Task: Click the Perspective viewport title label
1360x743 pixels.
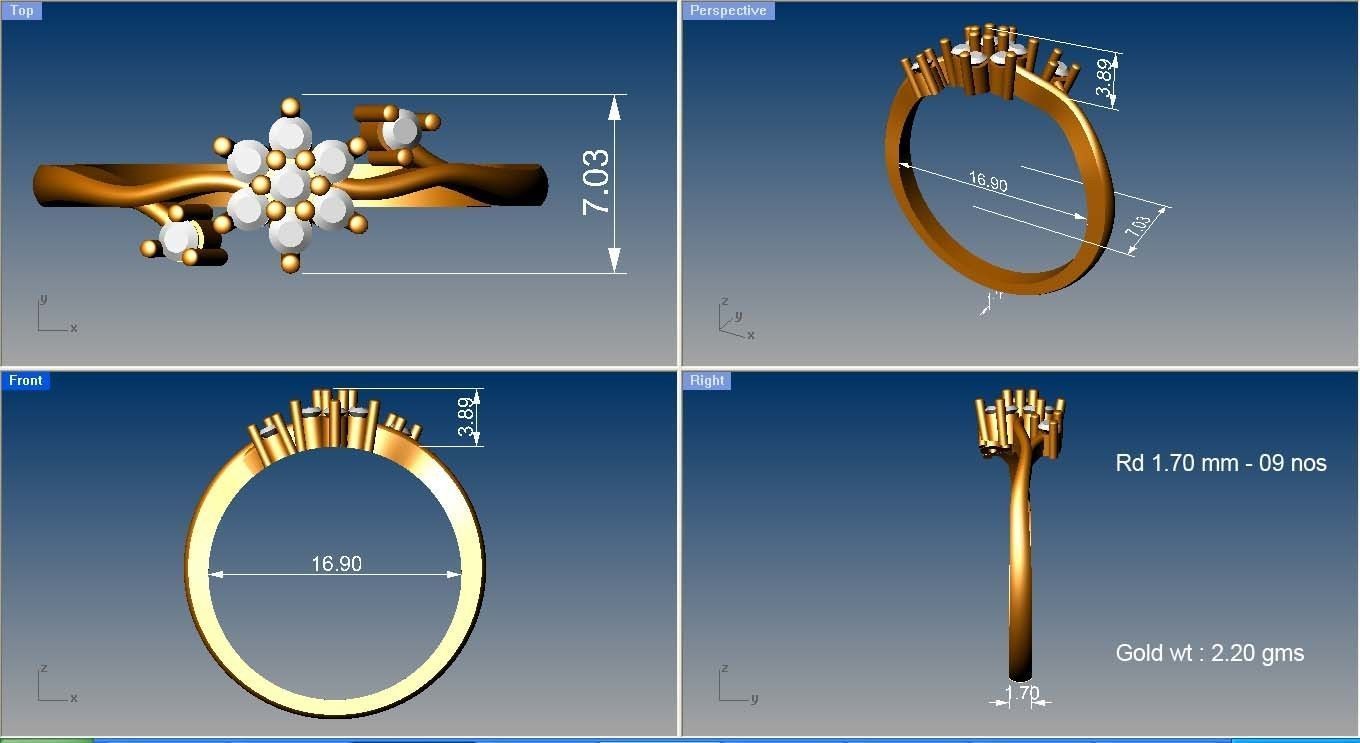Action: pos(728,11)
